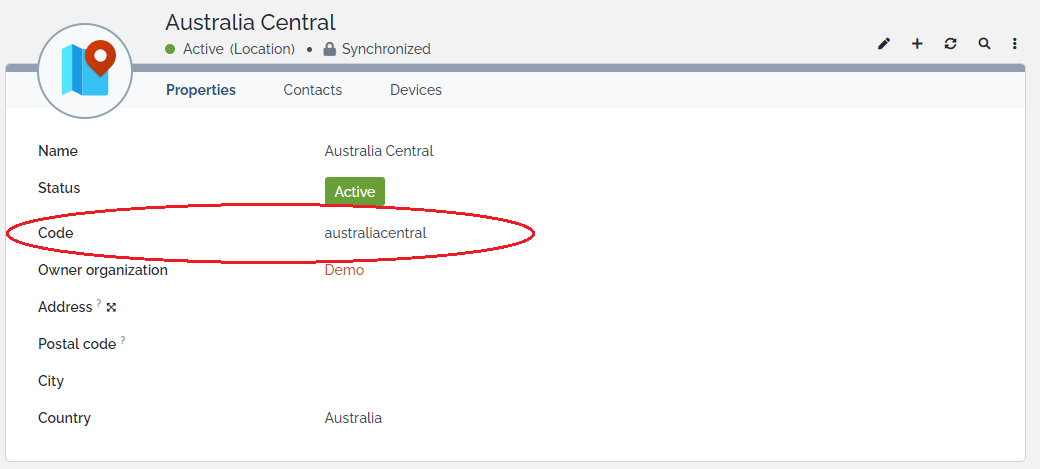Switch to the Properties tab
The height and width of the screenshot is (469, 1040).
pos(201,90)
